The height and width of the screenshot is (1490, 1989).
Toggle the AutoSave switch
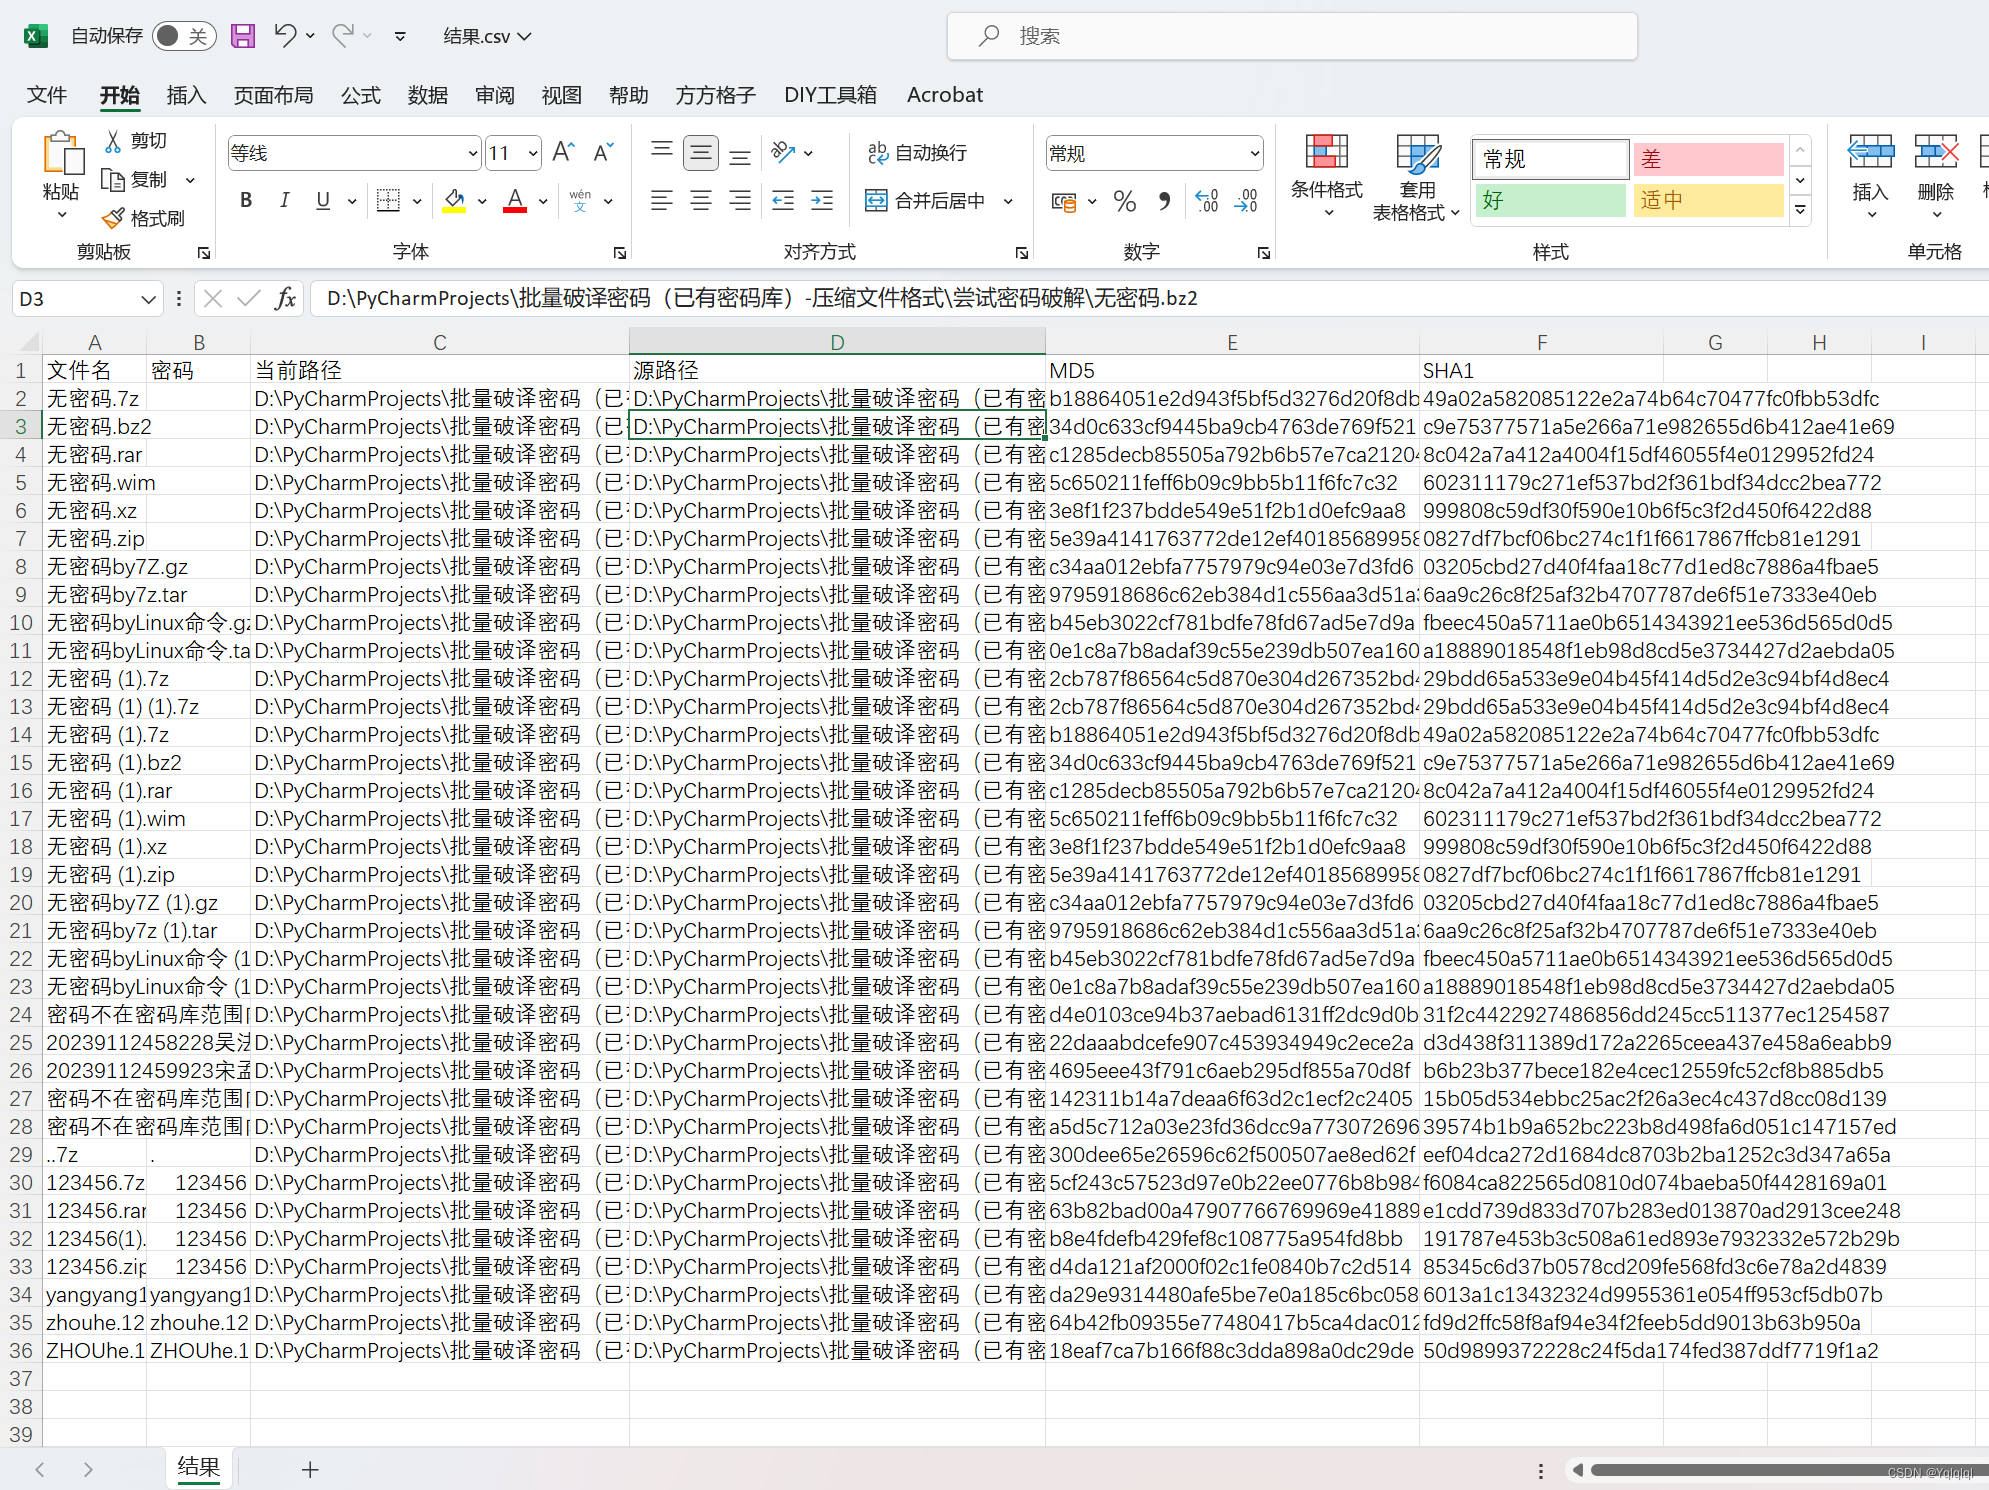(182, 36)
